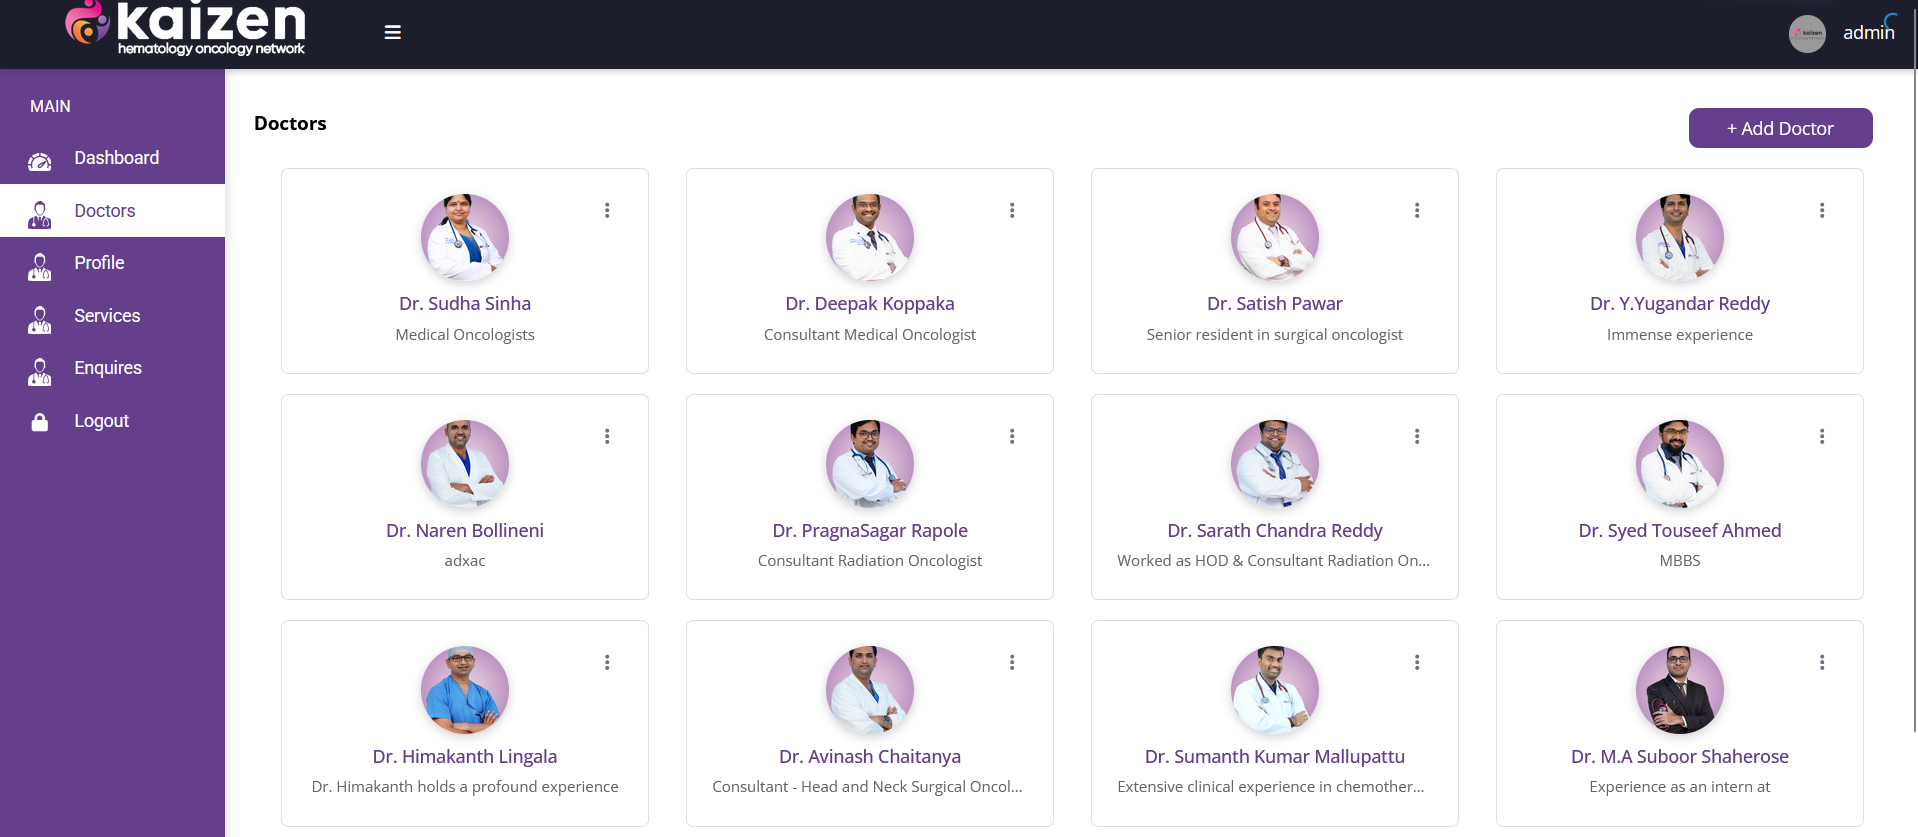Open options menu for Dr. Naren Bollineni
Image resolution: width=1918 pixels, height=837 pixels.
pos(607,436)
